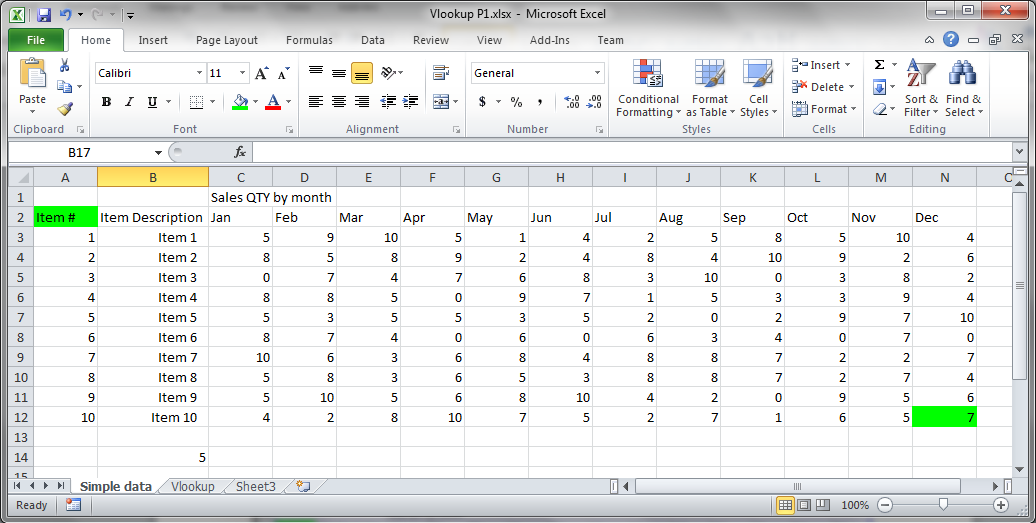This screenshot has height=523, width=1036.
Task: Open Conditional Formatting in the Styles group
Action: pyautogui.click(x=648, y=88)
